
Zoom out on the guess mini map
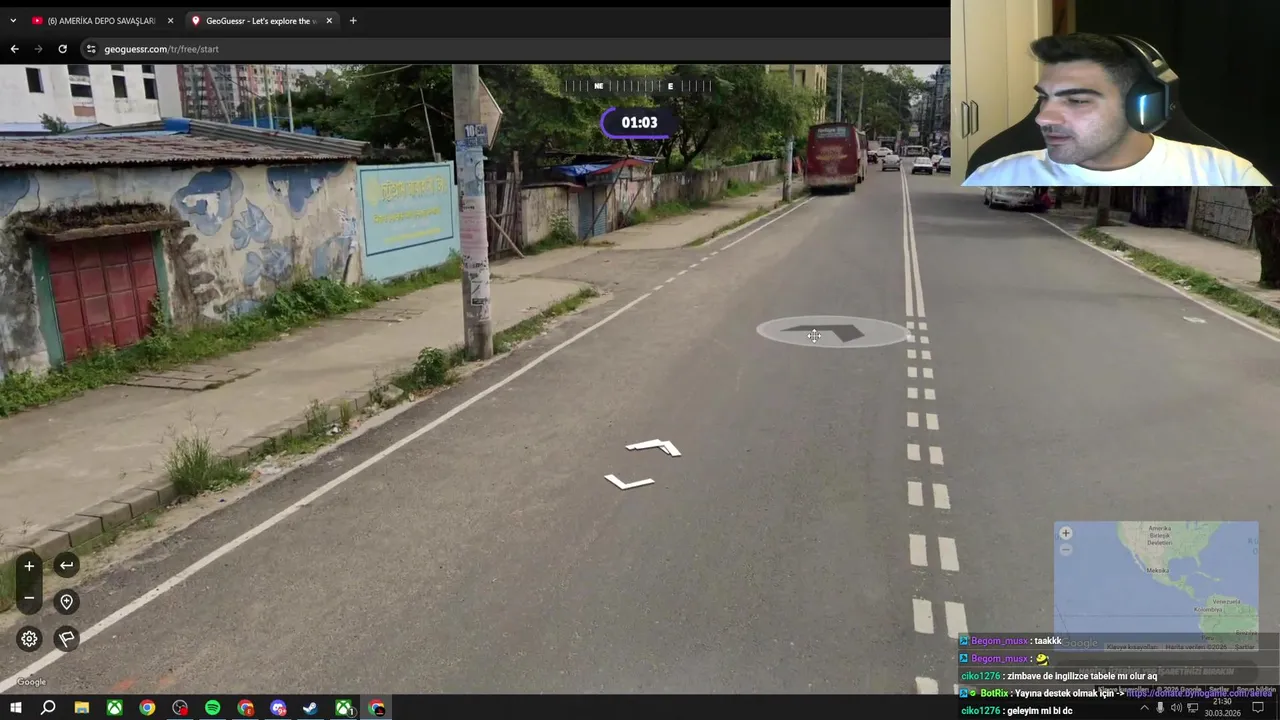coord(1066,549)
